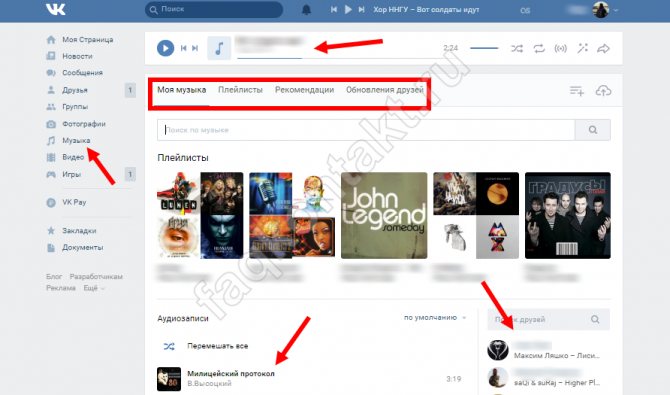This screenshot has width=670, height=395.
Task: Play the track with the big round button
Action: coord(165,48)
